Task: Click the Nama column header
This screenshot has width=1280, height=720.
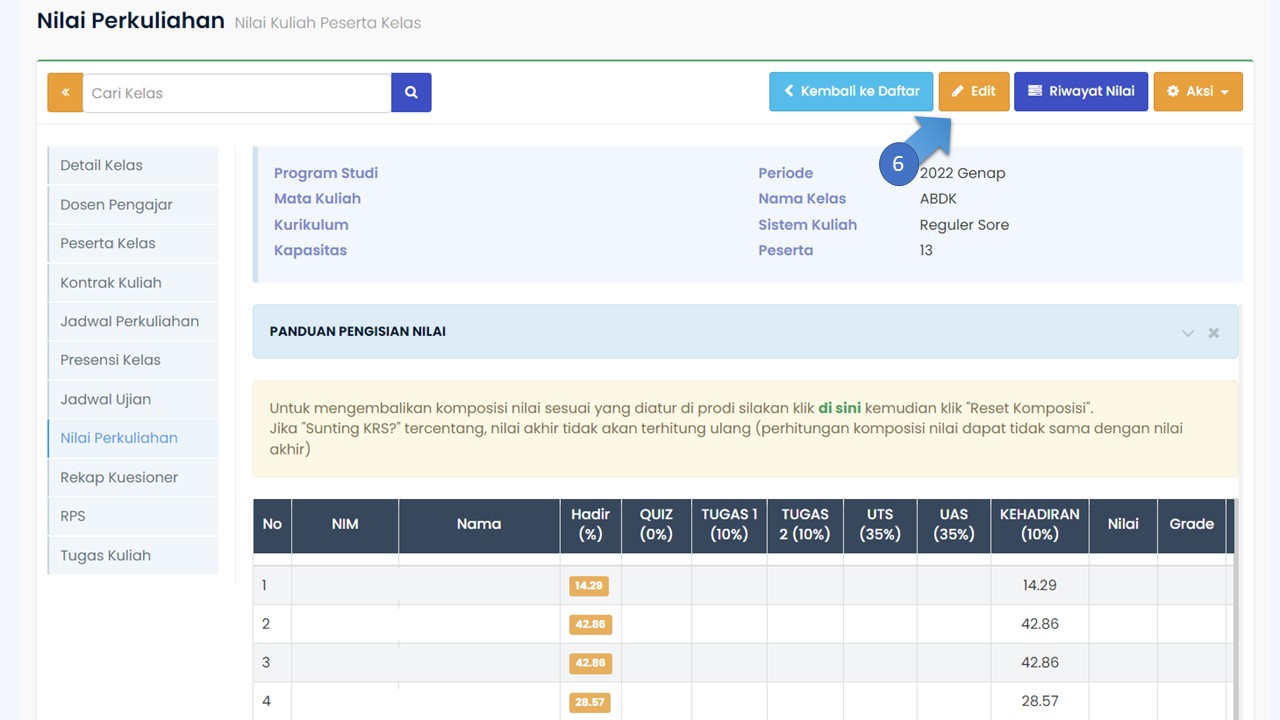Action: tap(479, 524)
